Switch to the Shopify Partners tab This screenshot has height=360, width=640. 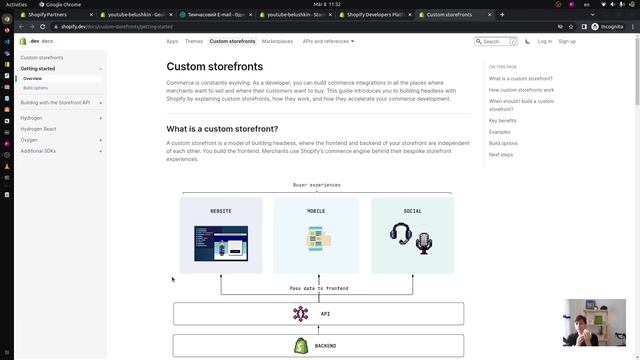[x=56, y=15]
